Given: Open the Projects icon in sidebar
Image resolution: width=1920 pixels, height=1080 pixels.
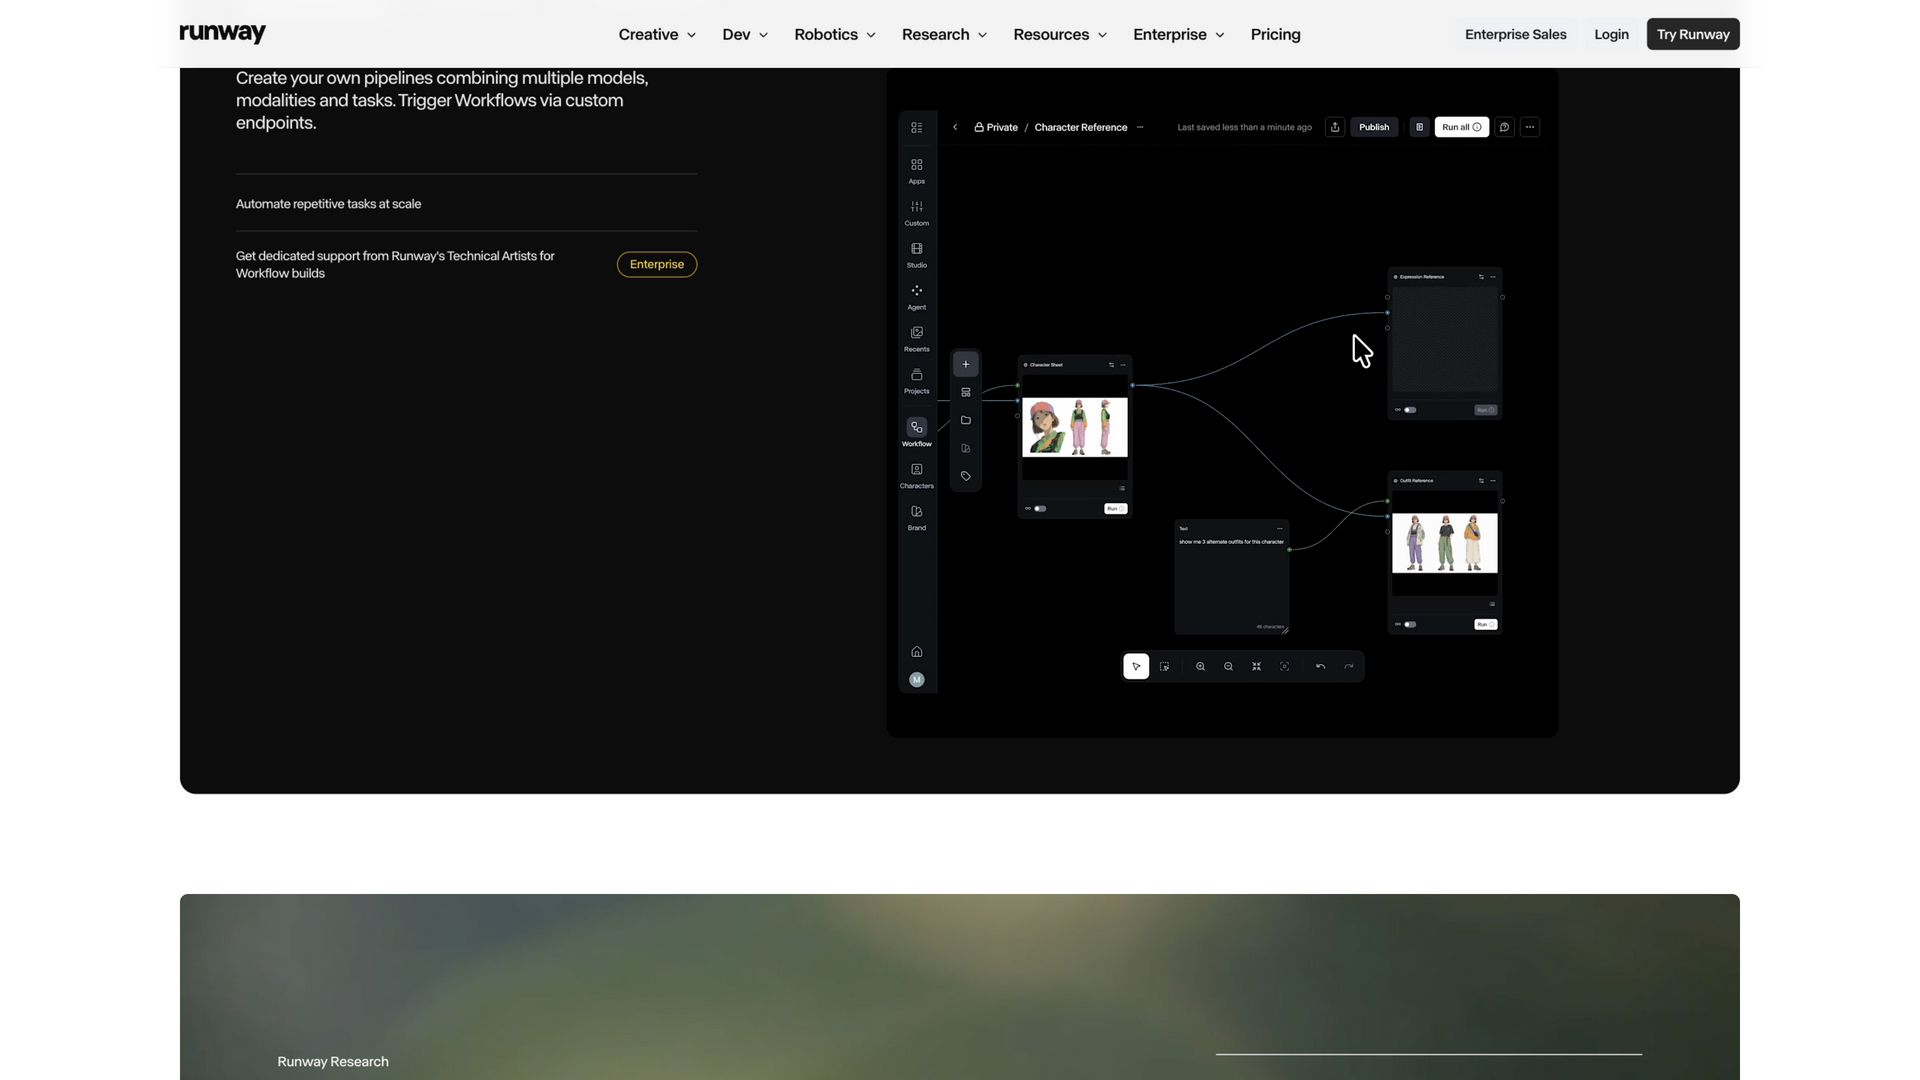Looking at the screenshot, I should pos(916,375).
